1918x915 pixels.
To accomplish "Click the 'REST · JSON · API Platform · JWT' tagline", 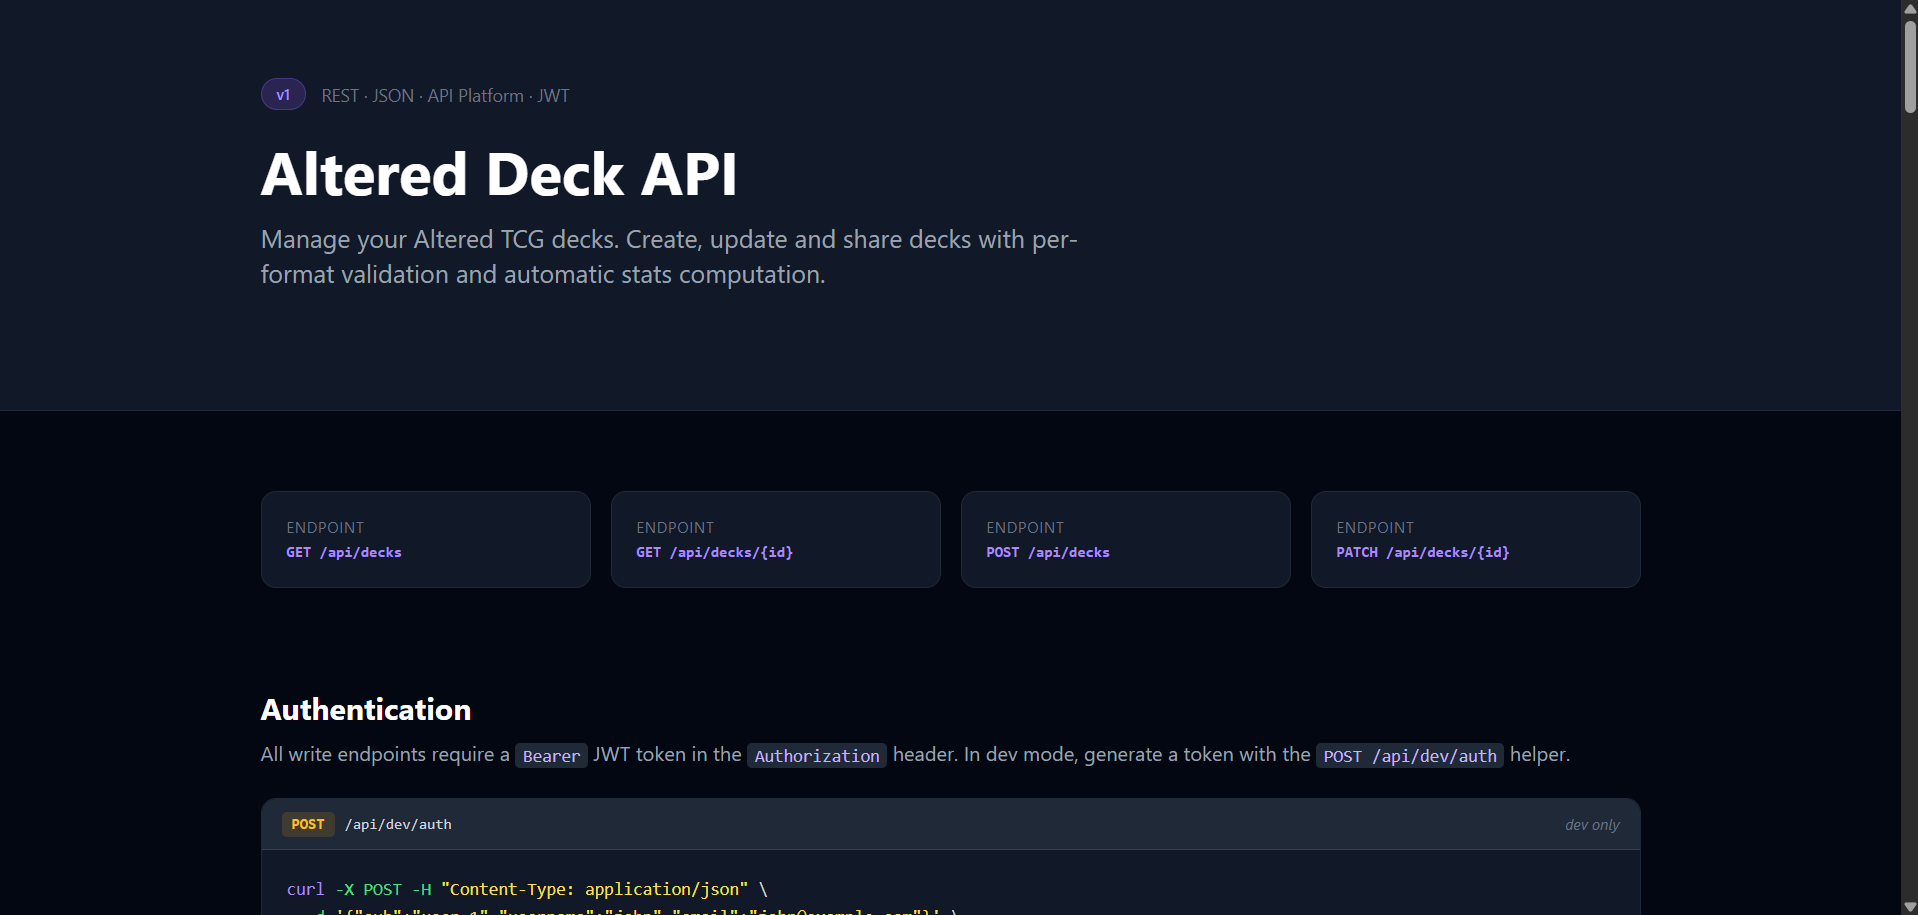I will 445,96.
